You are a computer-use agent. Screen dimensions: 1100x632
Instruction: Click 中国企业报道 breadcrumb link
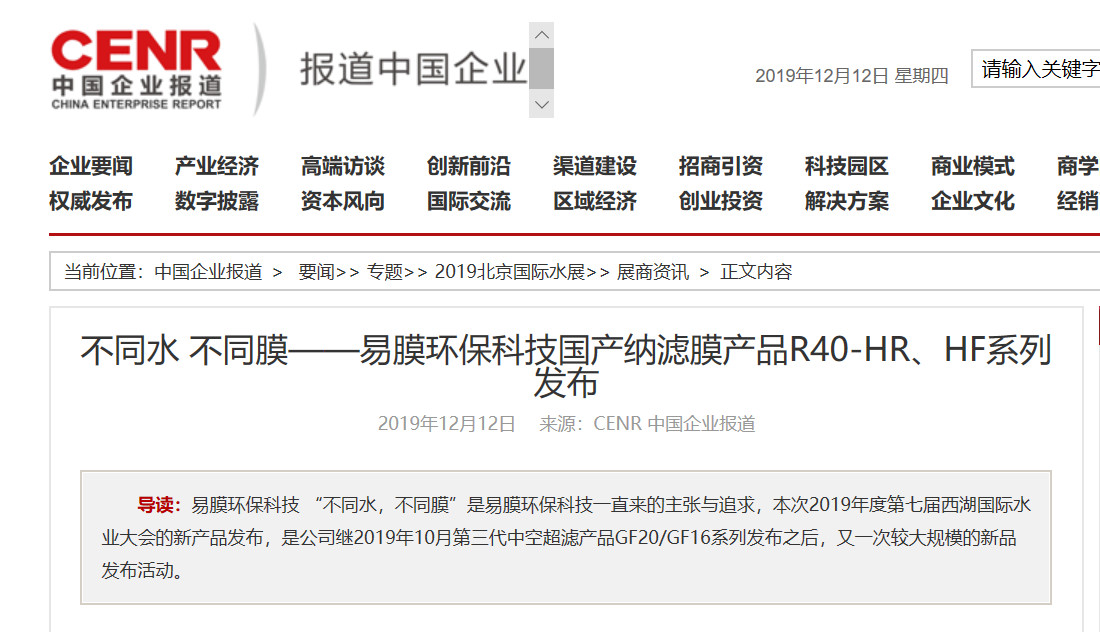click(x=208, y=272)
